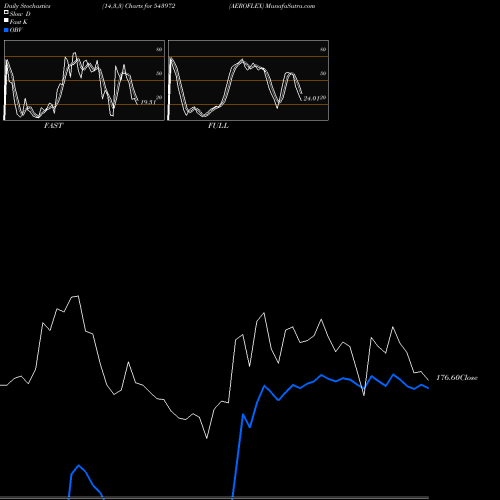Click the '(AEROFLEX) MunafaSutra.com' title text

(x=272, y=6)
